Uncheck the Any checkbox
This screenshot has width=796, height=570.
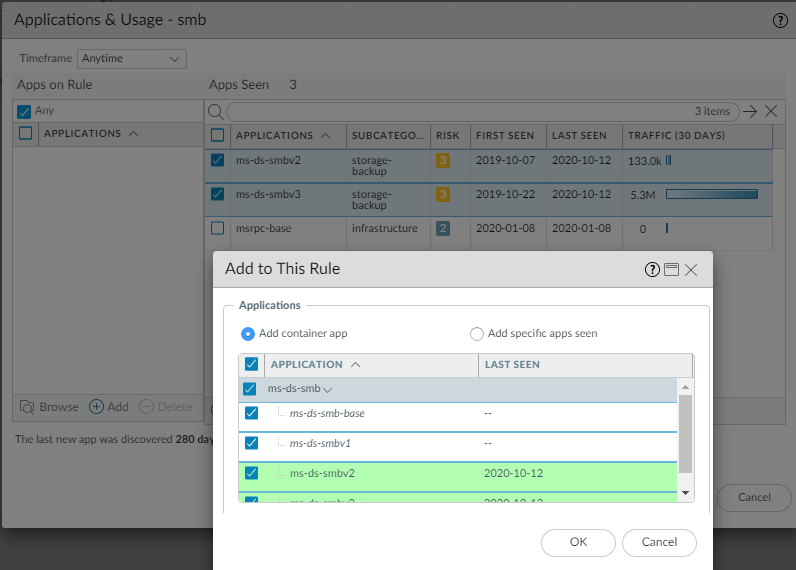[25, 111]
